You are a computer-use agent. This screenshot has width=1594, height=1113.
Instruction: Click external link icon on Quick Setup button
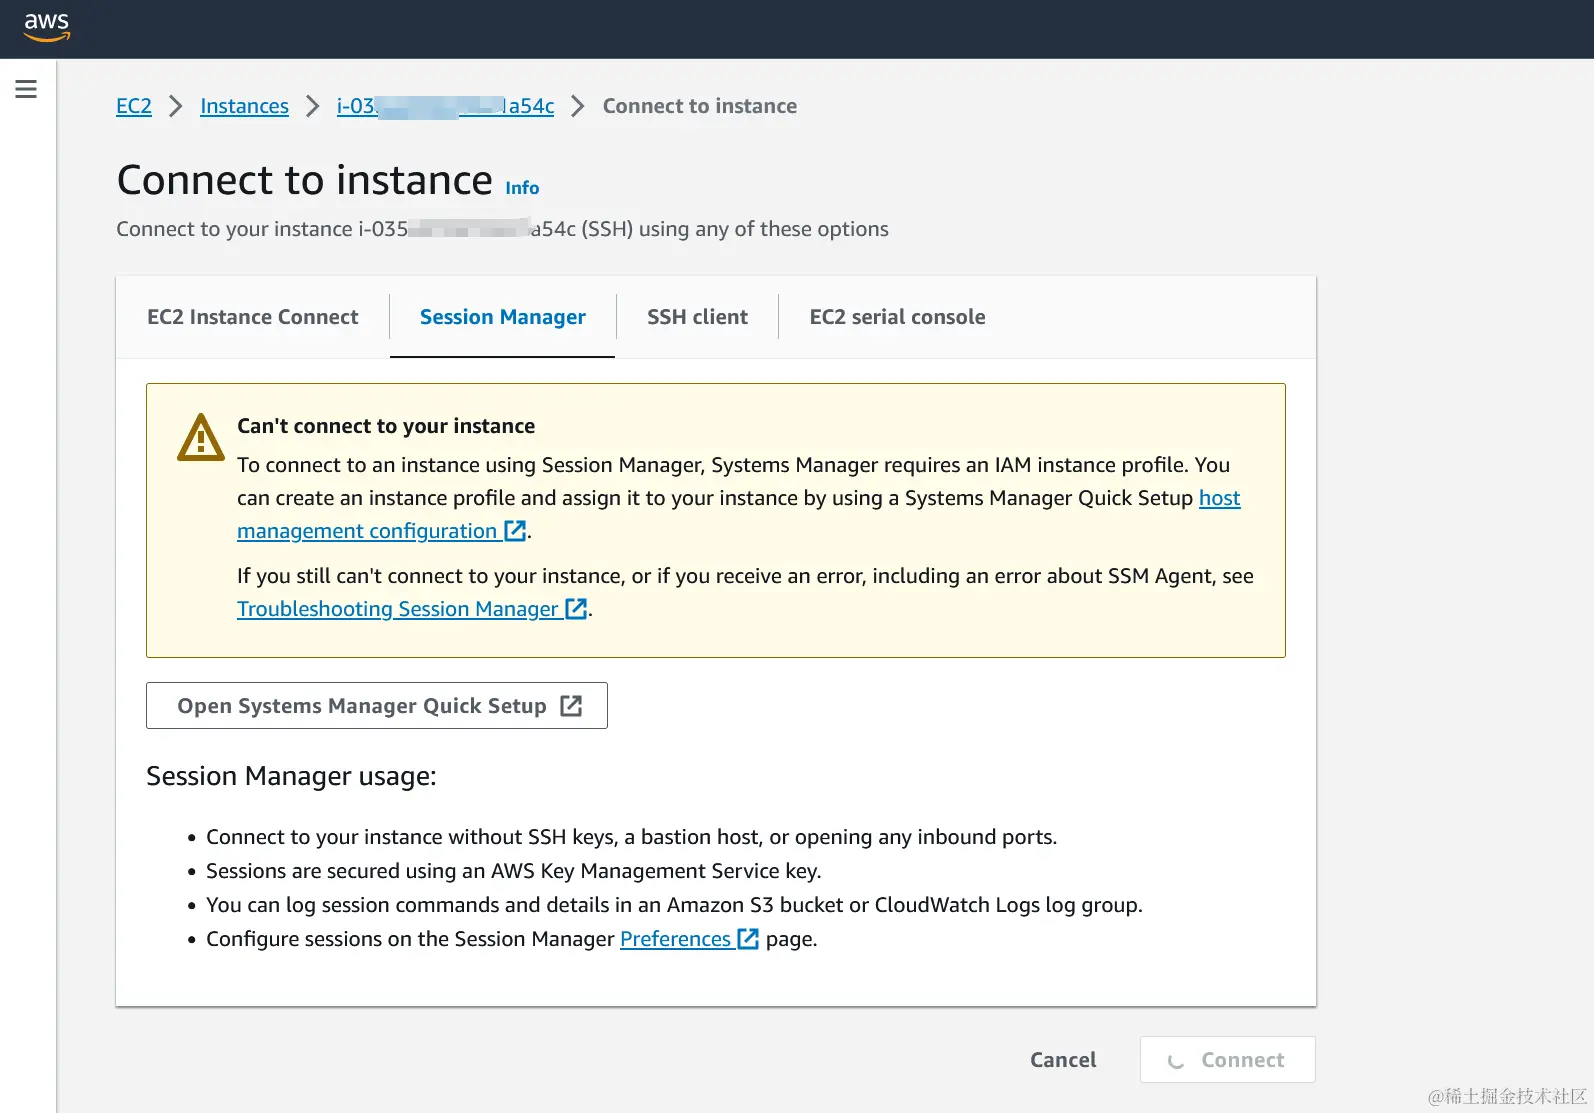coord(571,706)
